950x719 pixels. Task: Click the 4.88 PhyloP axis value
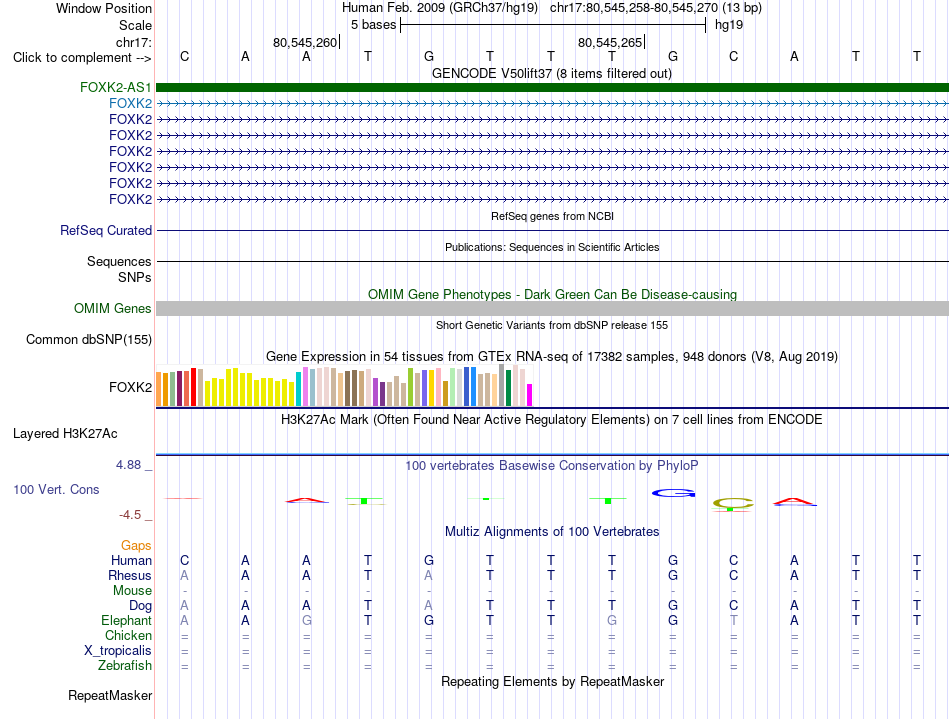128,465
